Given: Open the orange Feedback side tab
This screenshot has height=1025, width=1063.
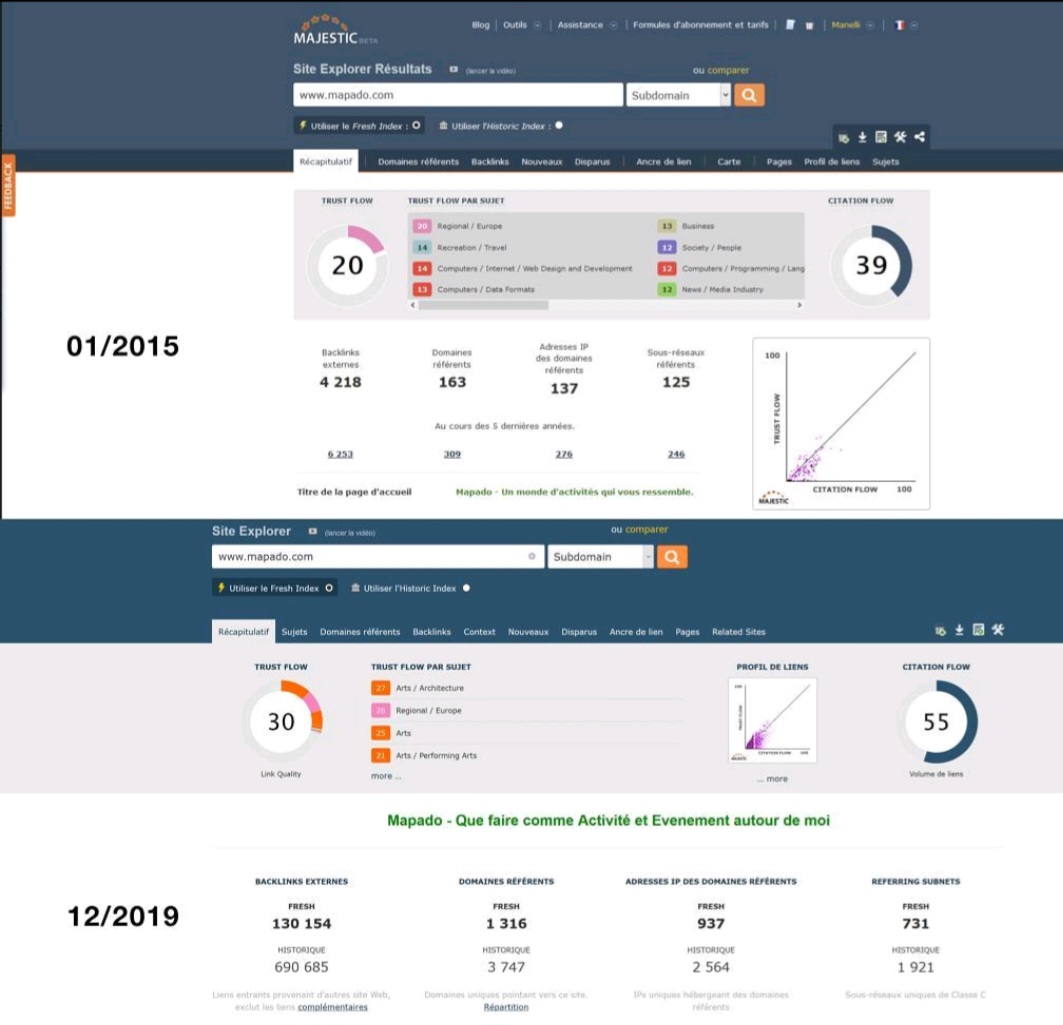Looking at the screenshot, I should point(8,186).
